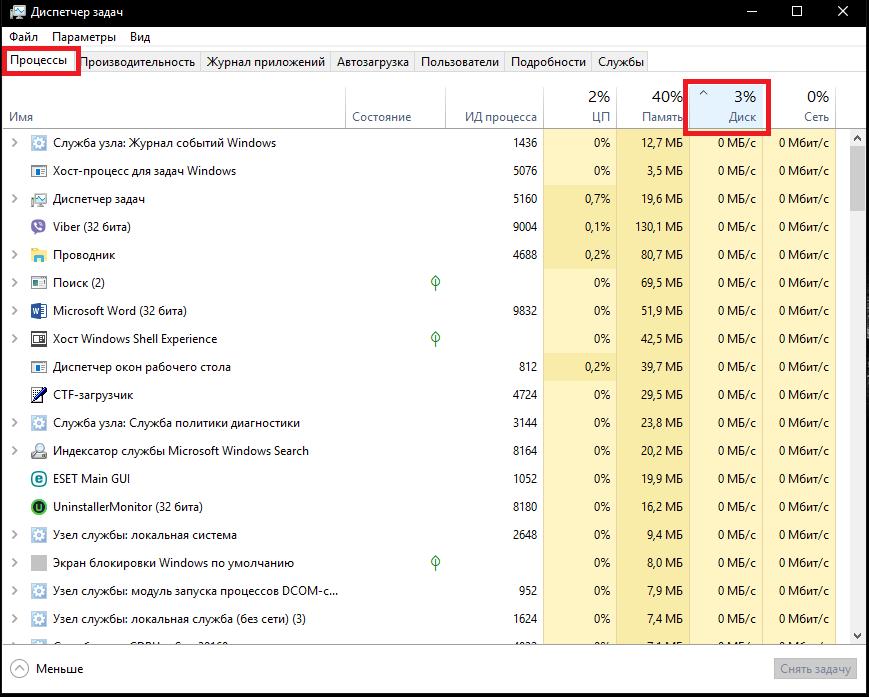Click the Windows Shell Experience host icon
This screenshot has height=697, width=869.
tap(38, 339)
